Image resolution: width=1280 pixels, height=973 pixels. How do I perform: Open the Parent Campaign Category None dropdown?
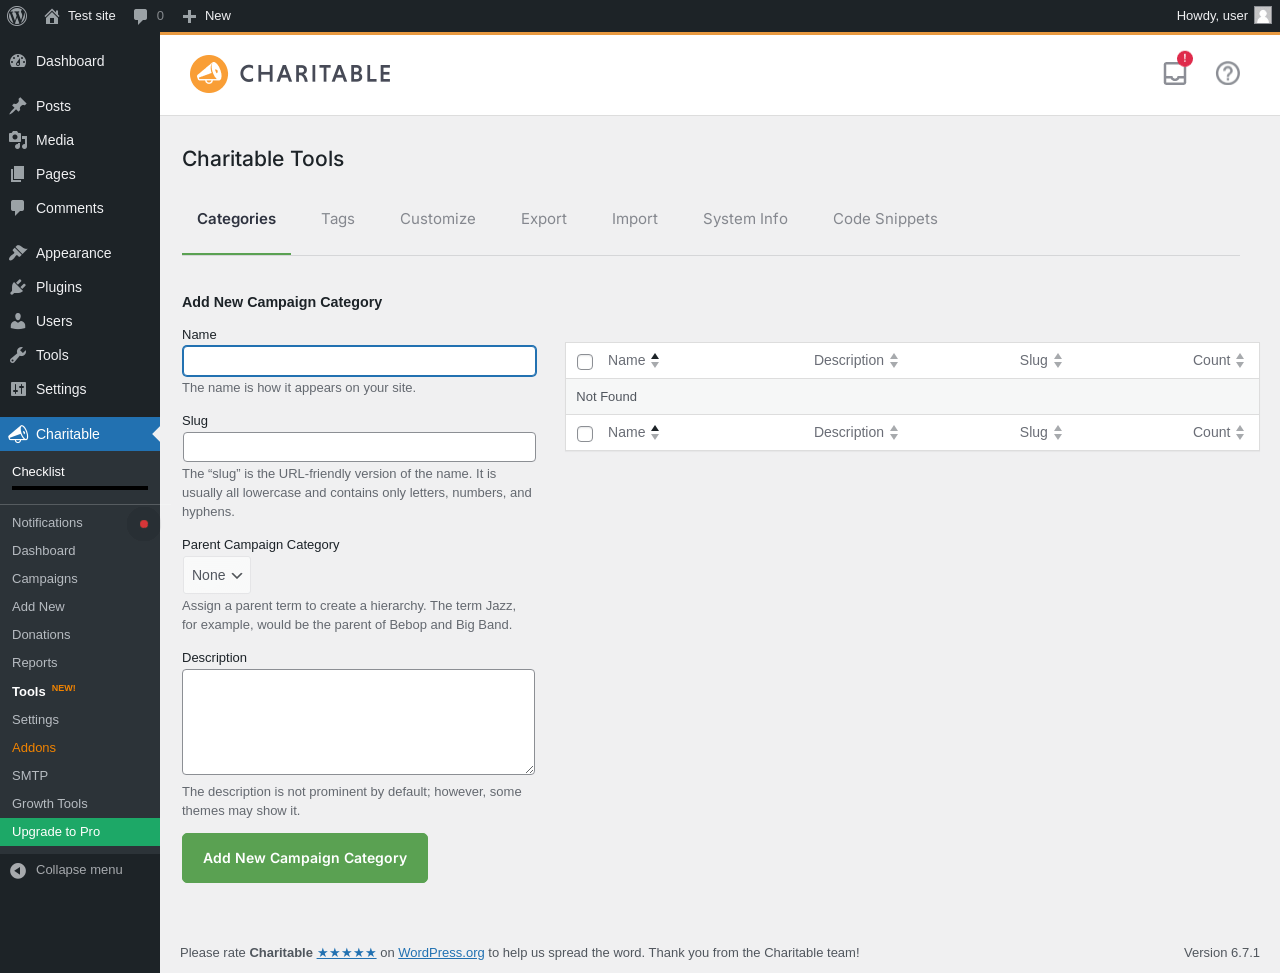coord(217,575)
